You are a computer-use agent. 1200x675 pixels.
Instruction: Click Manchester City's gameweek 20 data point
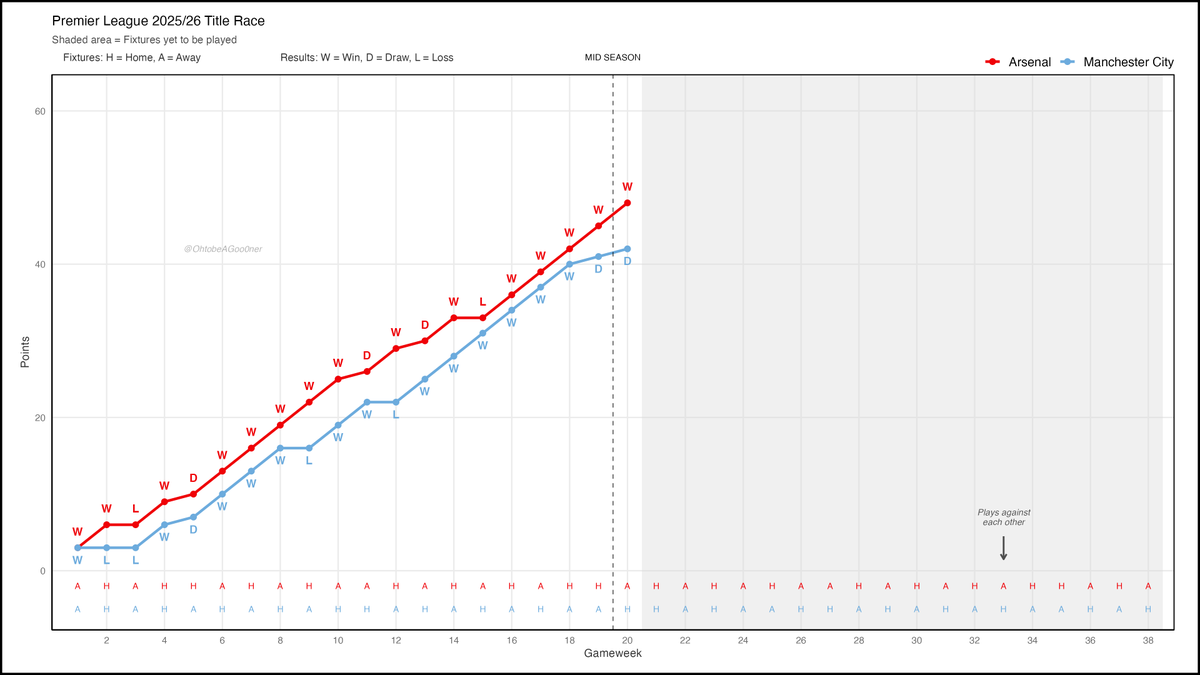click(x=627, y=249)
